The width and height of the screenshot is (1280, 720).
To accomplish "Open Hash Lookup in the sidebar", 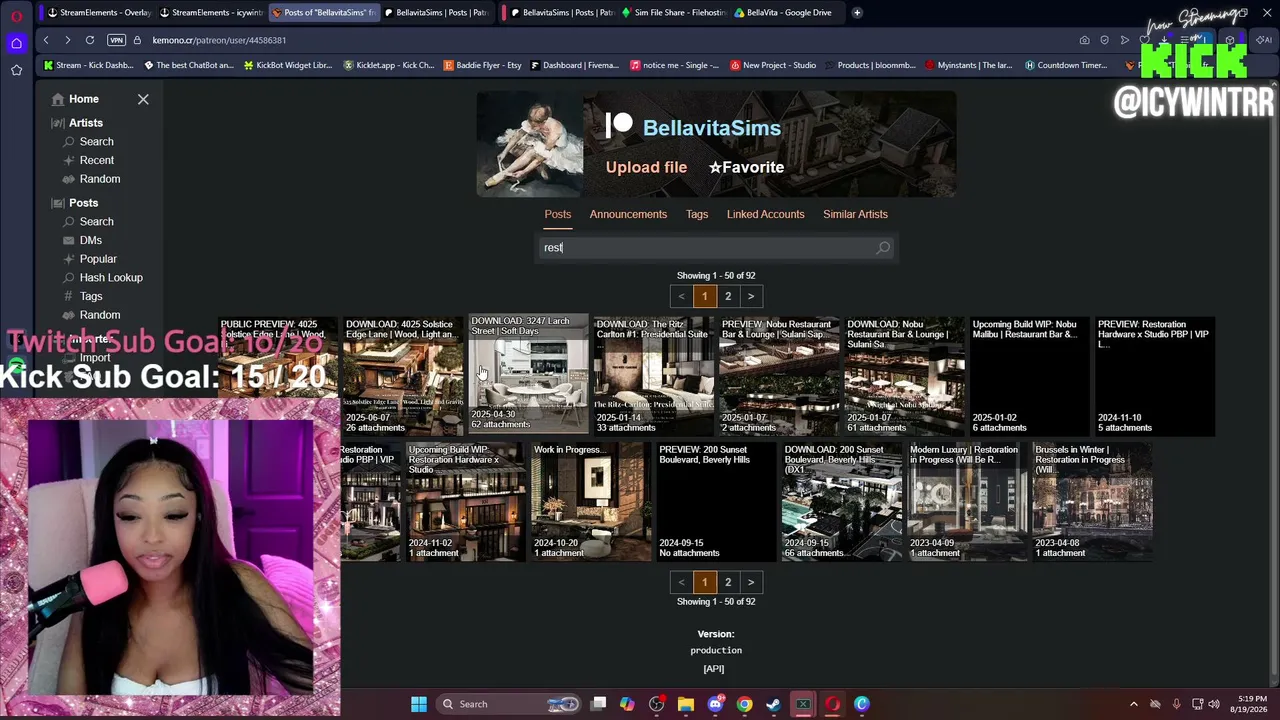I will [x=111, y=277].
